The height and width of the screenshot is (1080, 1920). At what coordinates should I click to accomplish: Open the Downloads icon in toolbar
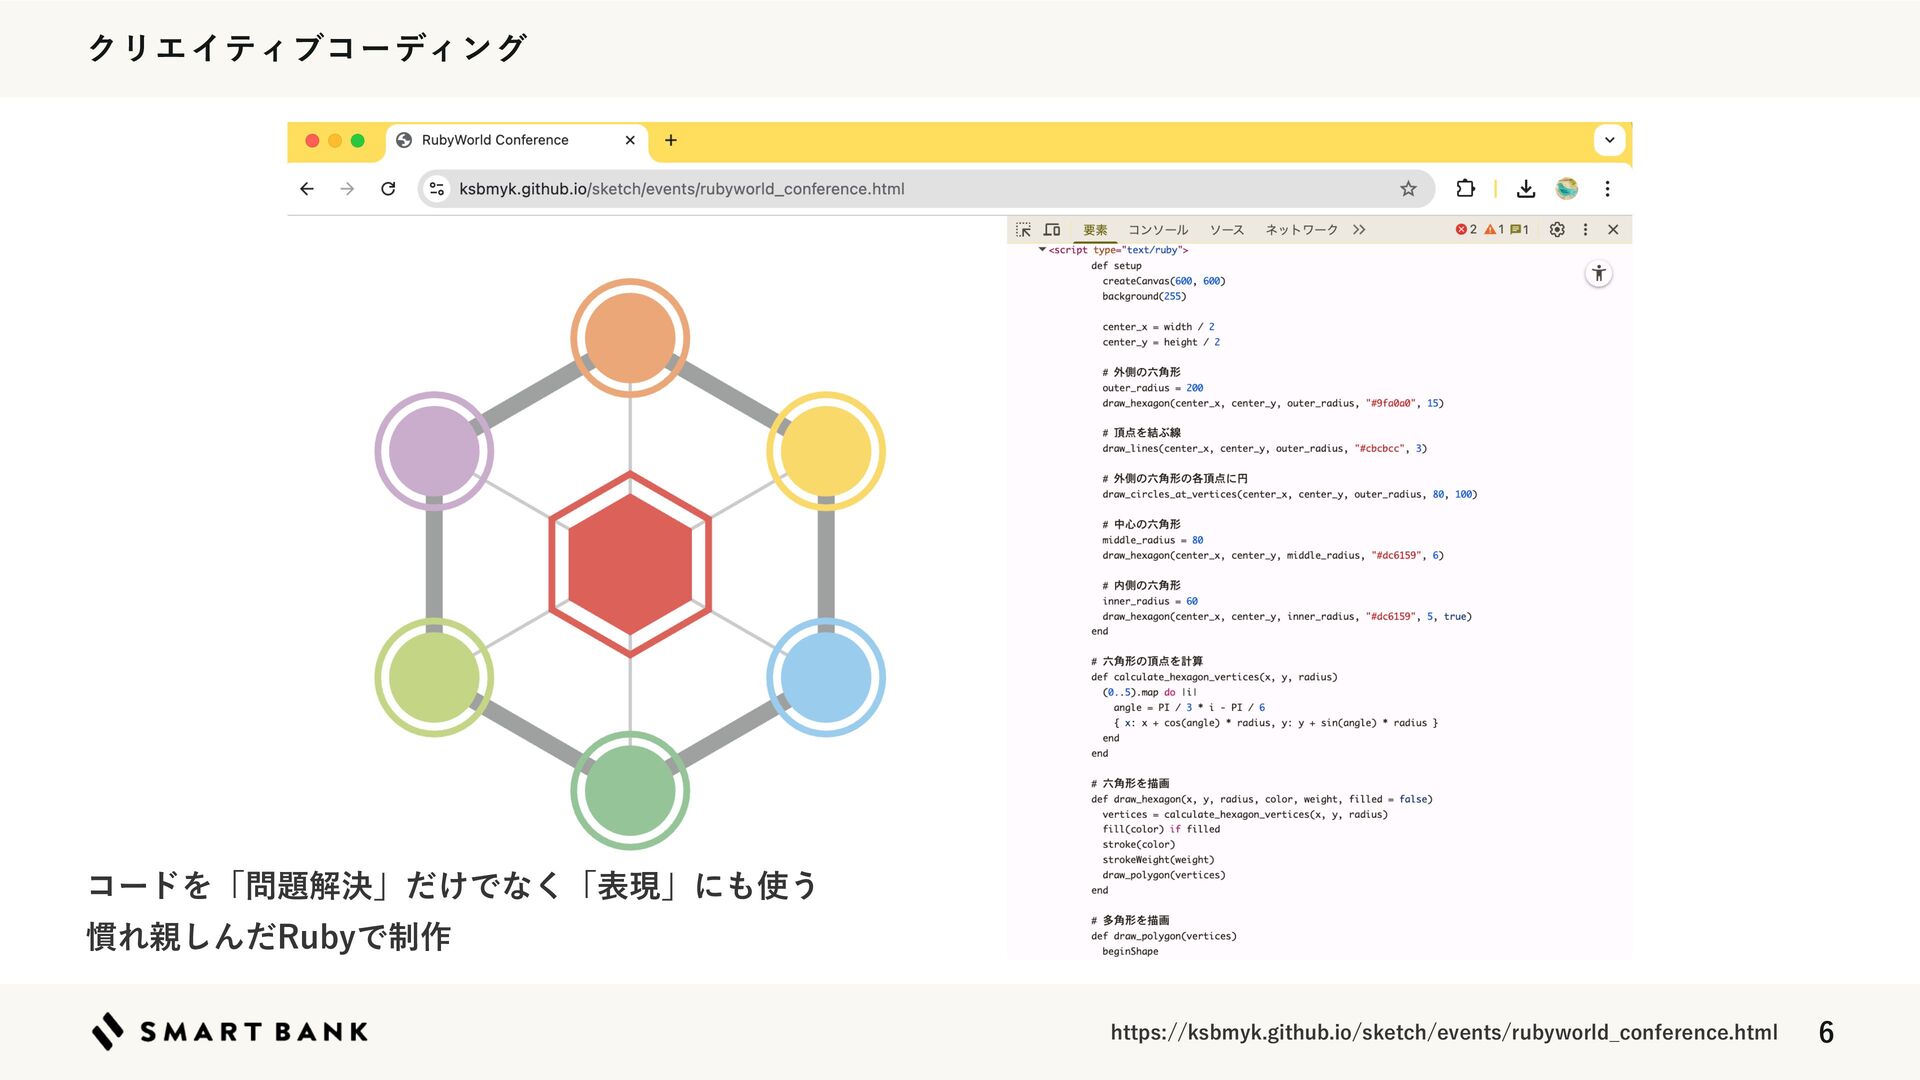[x=1526, y=189]
